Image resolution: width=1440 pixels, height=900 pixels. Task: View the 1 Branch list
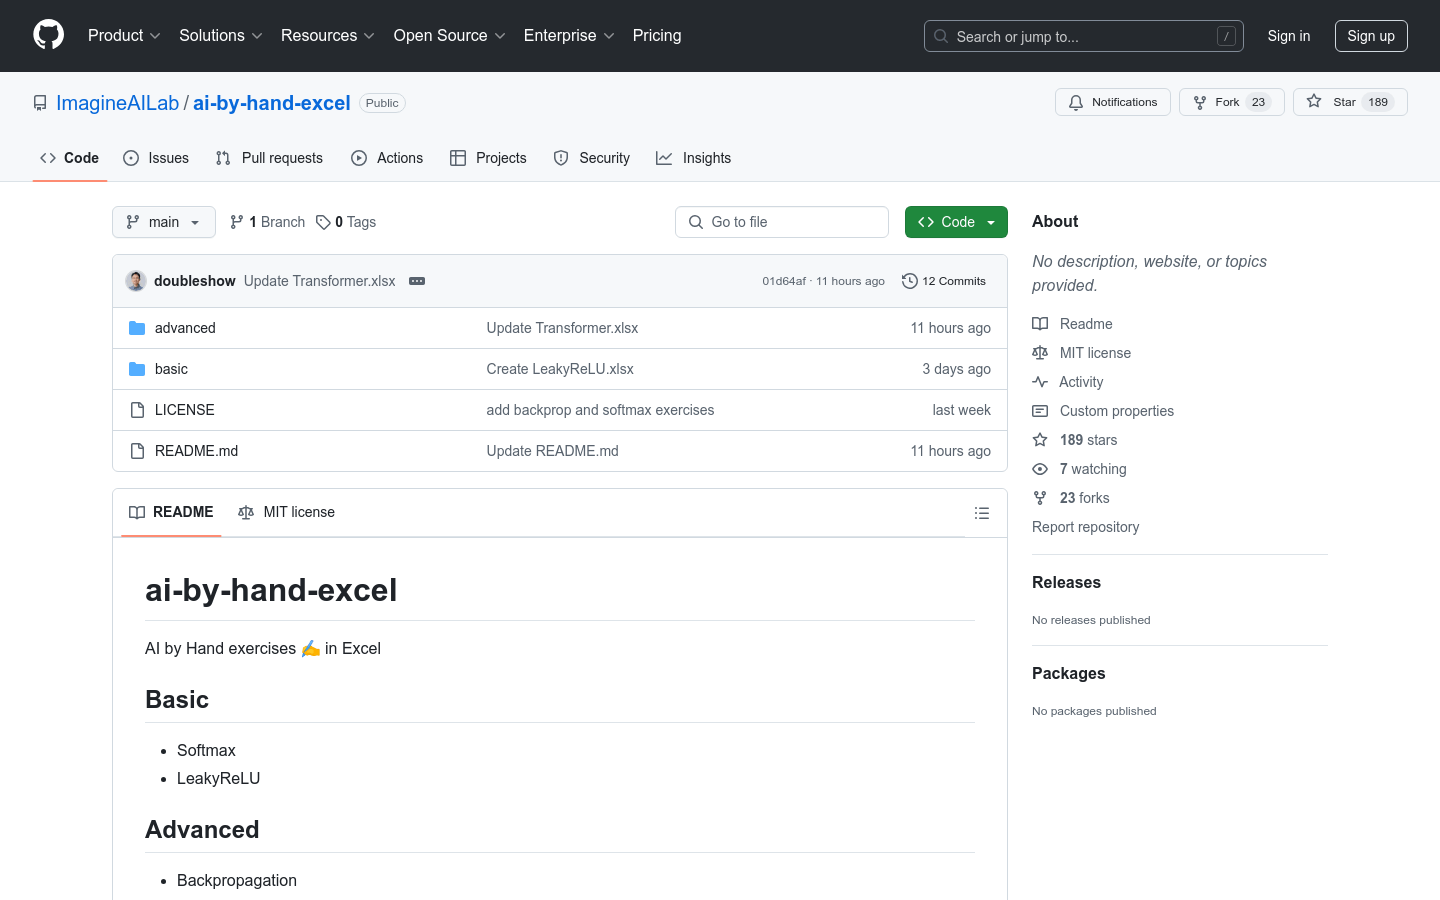[x=267, y=222]
